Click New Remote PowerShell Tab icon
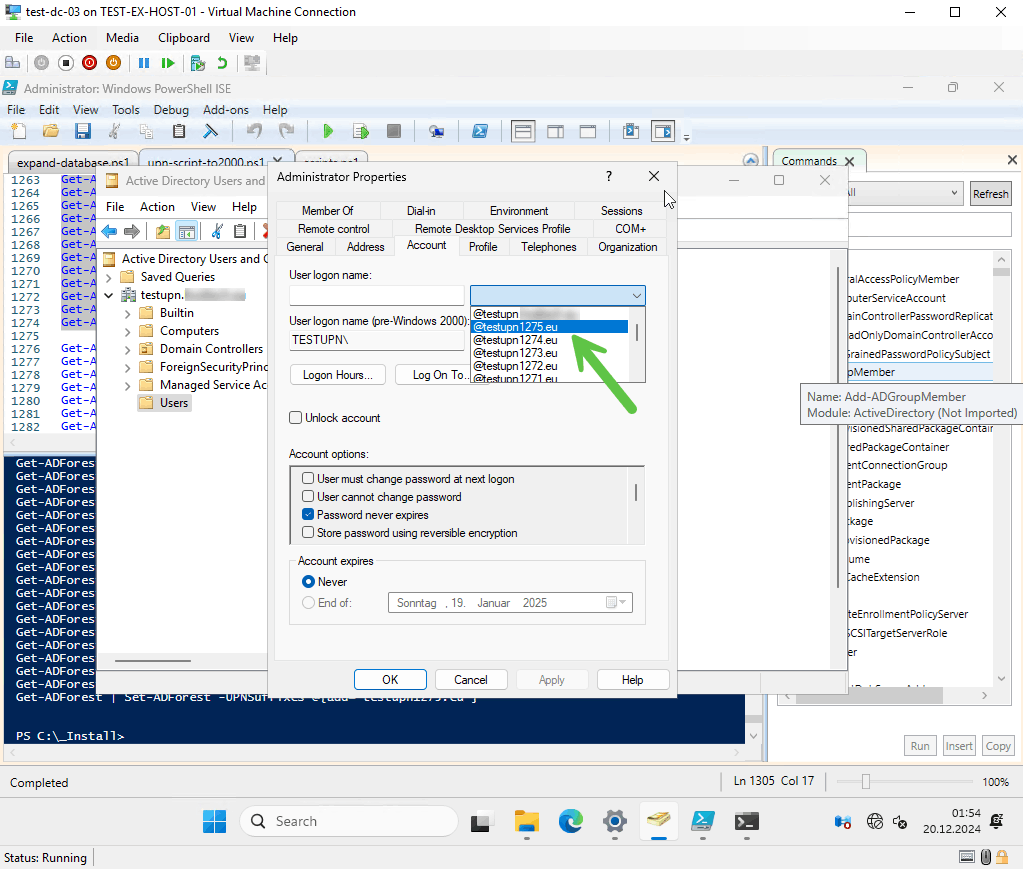 (437, 131)
